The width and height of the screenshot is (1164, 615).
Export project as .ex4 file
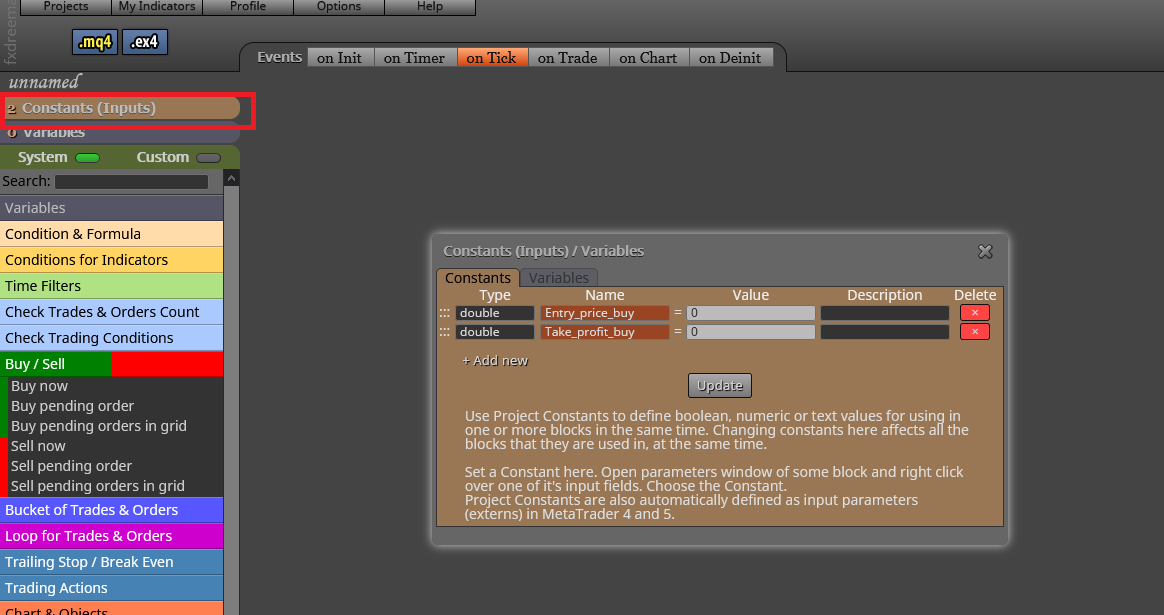pyautogui.click(x=145, y=42)
